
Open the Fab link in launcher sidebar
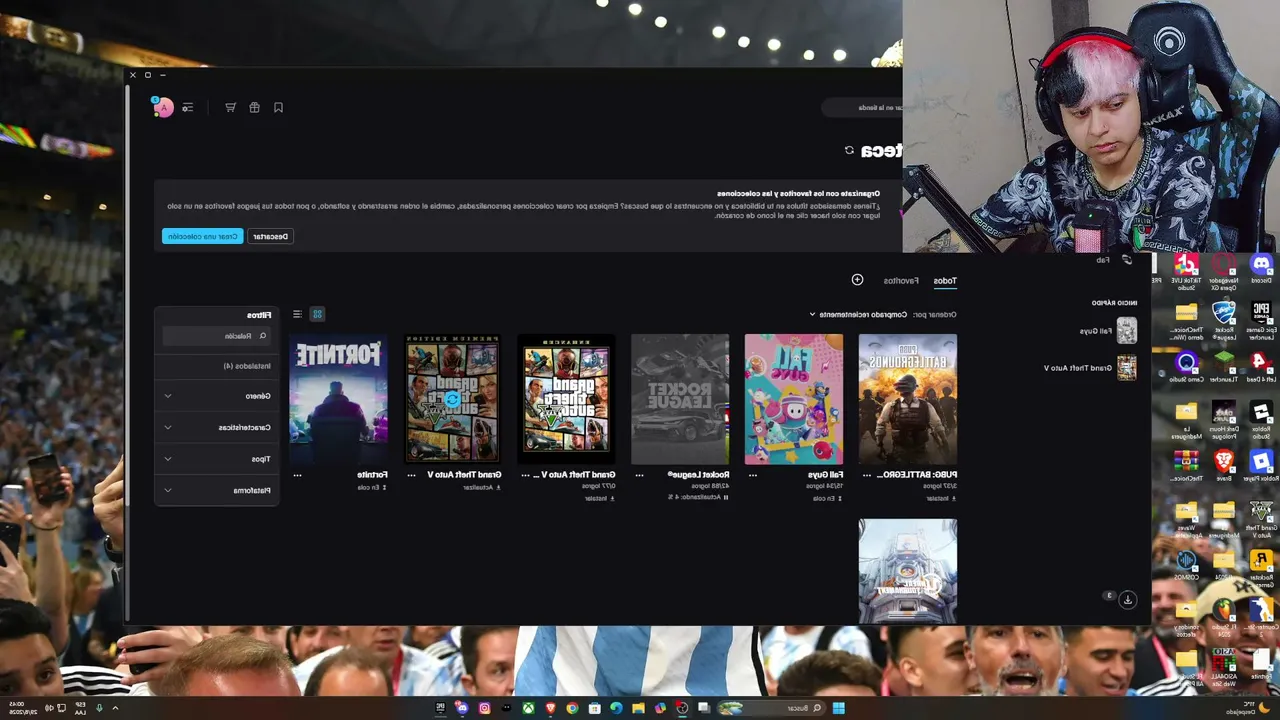[x=1113, y=260]
